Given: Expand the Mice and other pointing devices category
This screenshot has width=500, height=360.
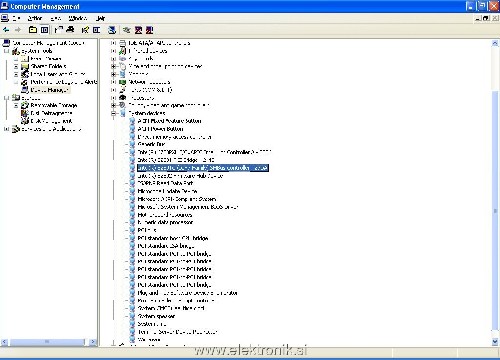Looking at the screenshot, I should pyautogui.click(x=113, y=66).
